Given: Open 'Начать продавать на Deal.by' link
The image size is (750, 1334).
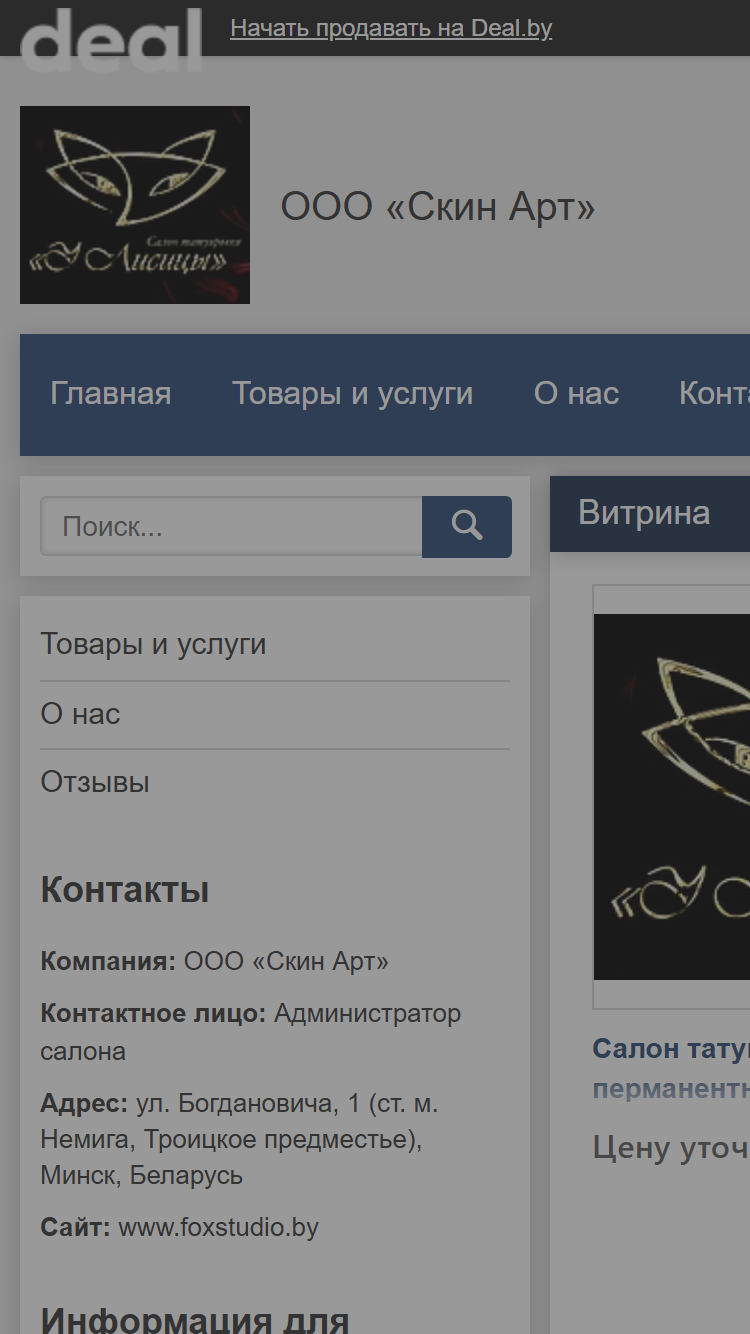Looking at the screenshot, I should [x=391, y=28].
